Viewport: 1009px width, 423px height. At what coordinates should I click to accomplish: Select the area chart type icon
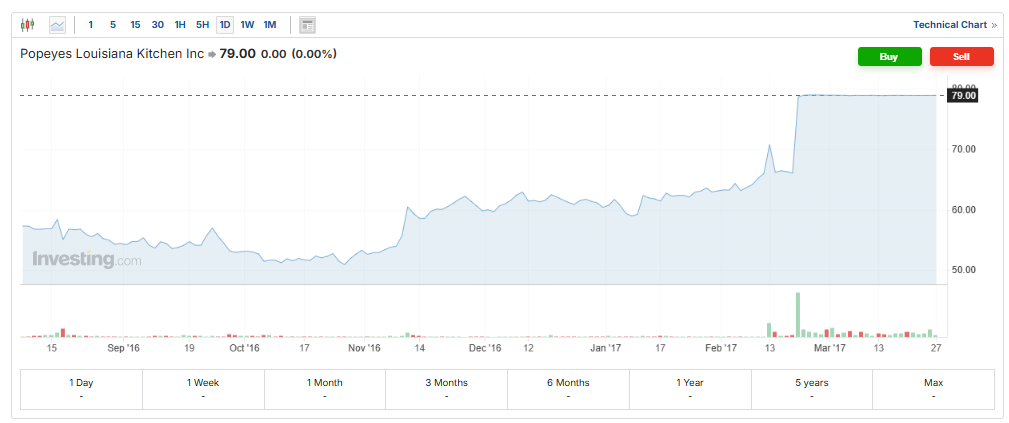(x=57, y=24)
